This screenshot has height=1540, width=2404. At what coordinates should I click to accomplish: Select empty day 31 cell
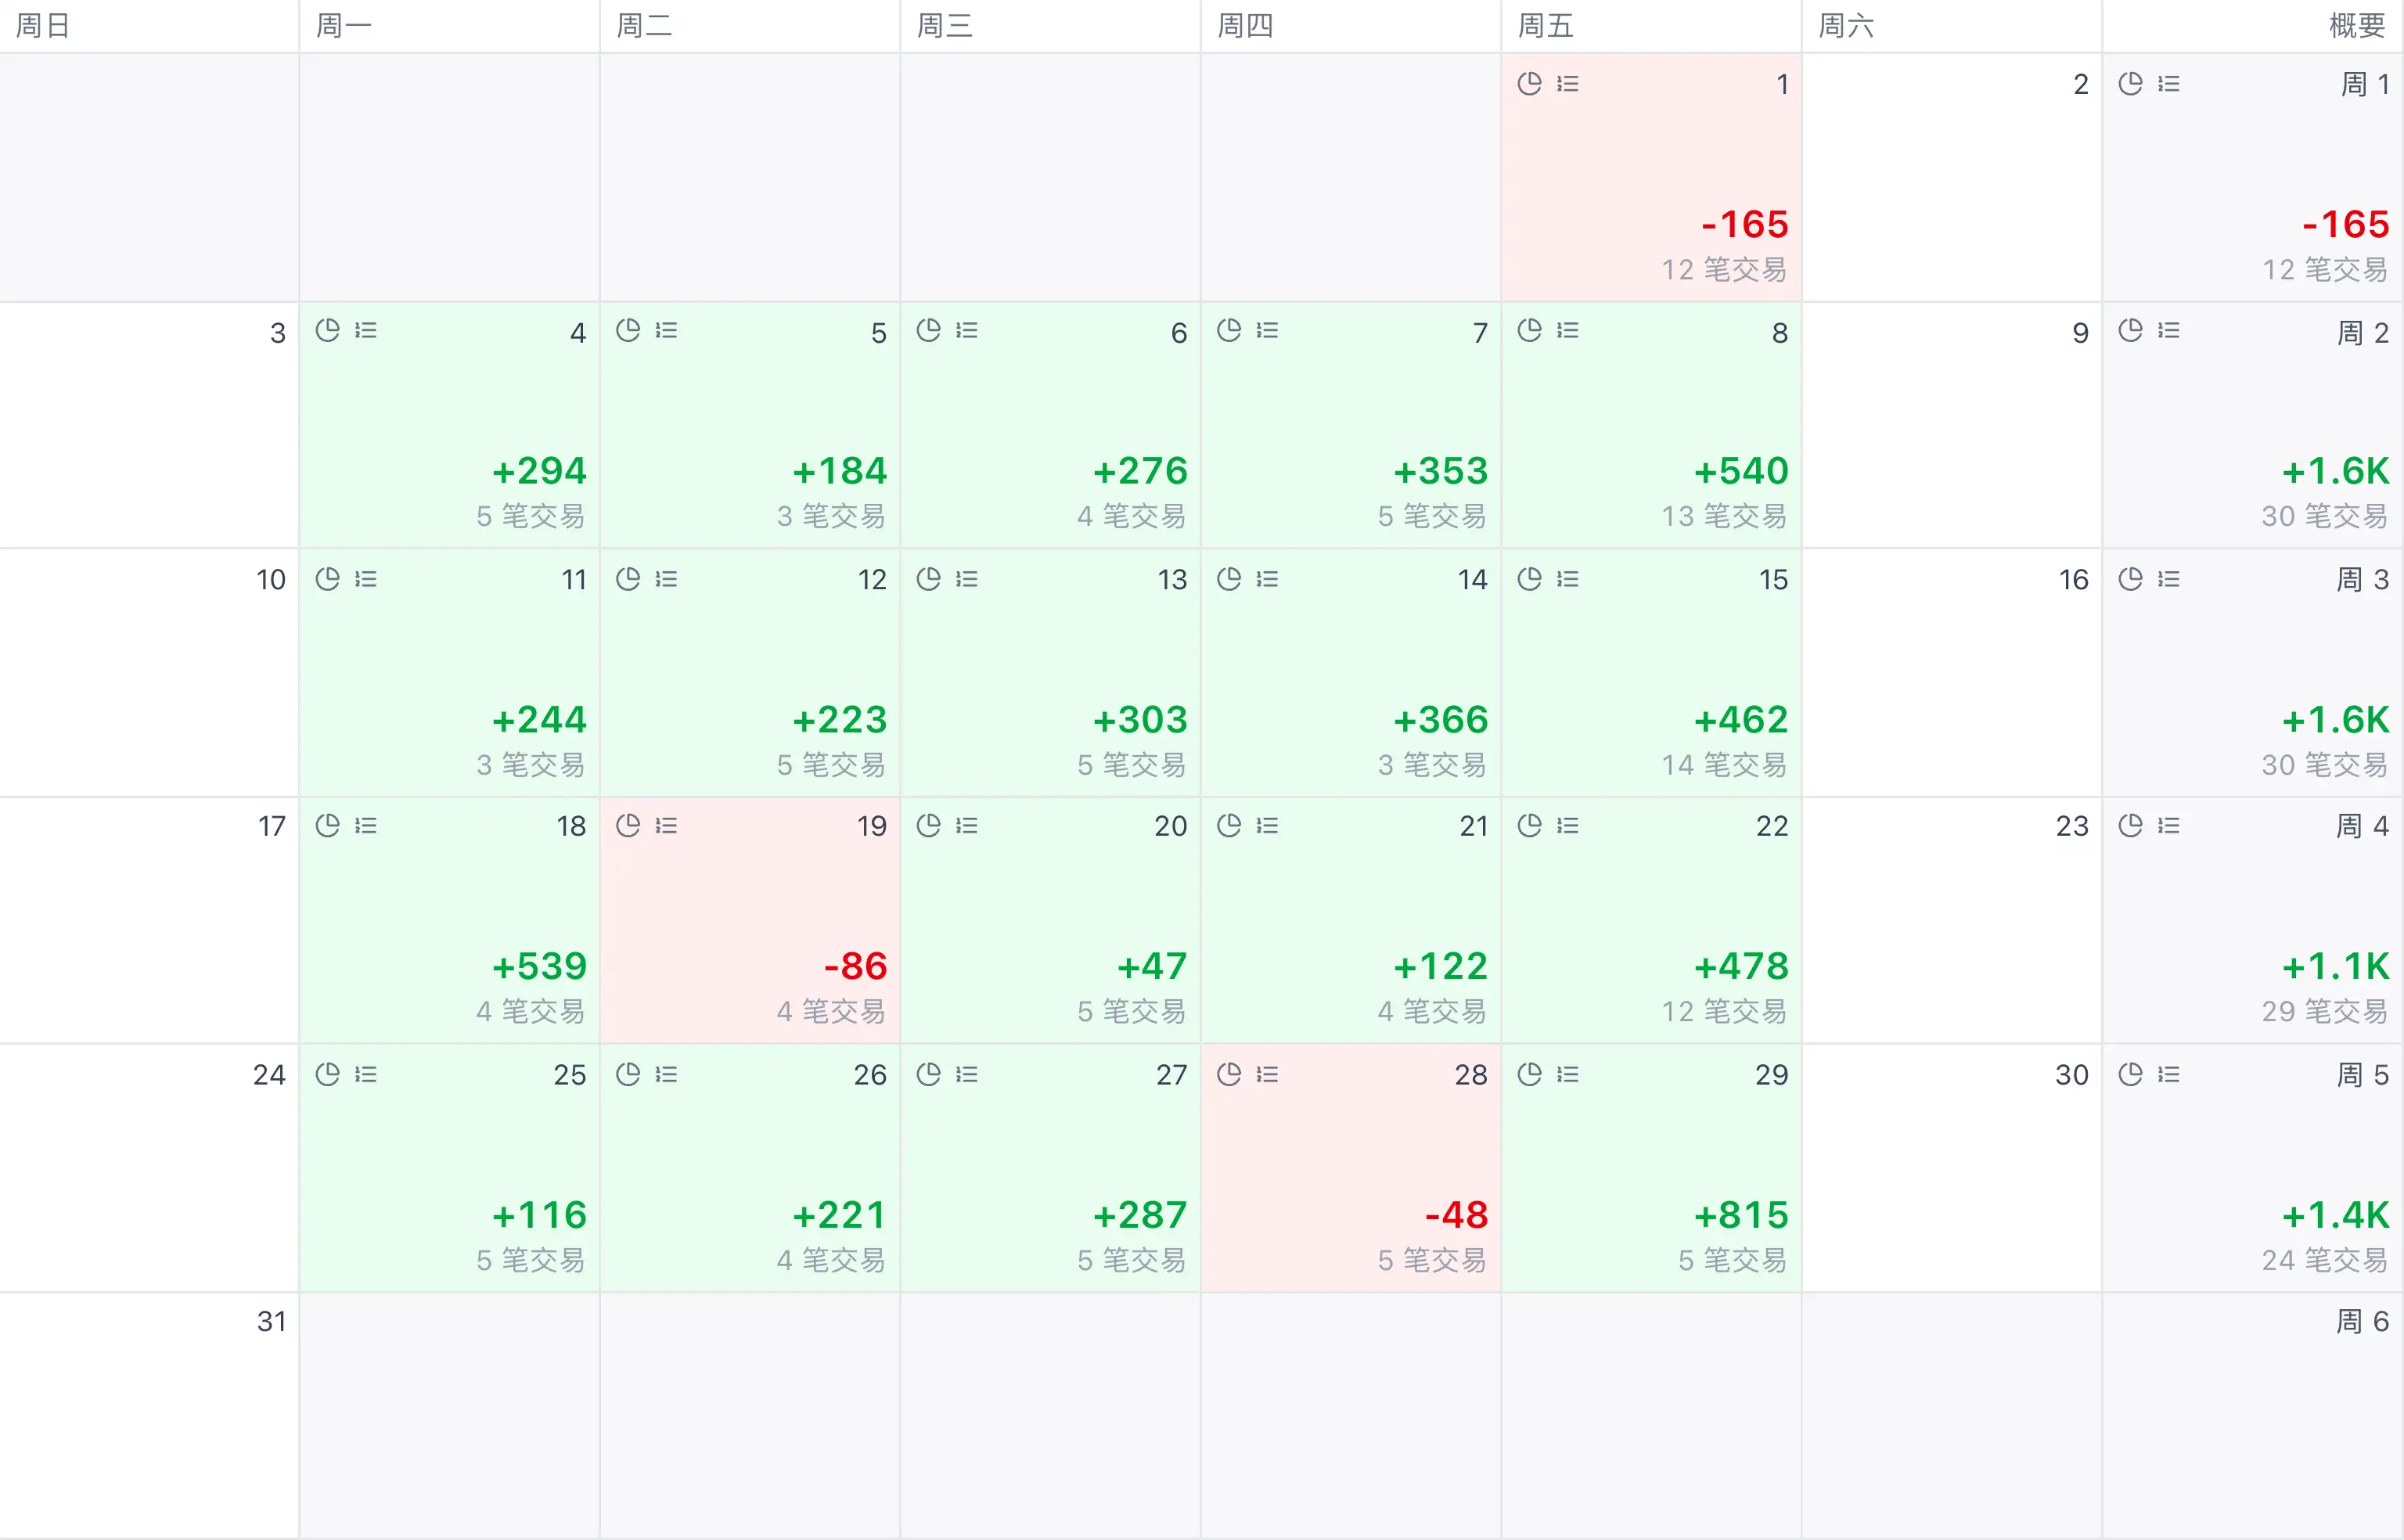pyautogui.click(x=150, y=1415)
